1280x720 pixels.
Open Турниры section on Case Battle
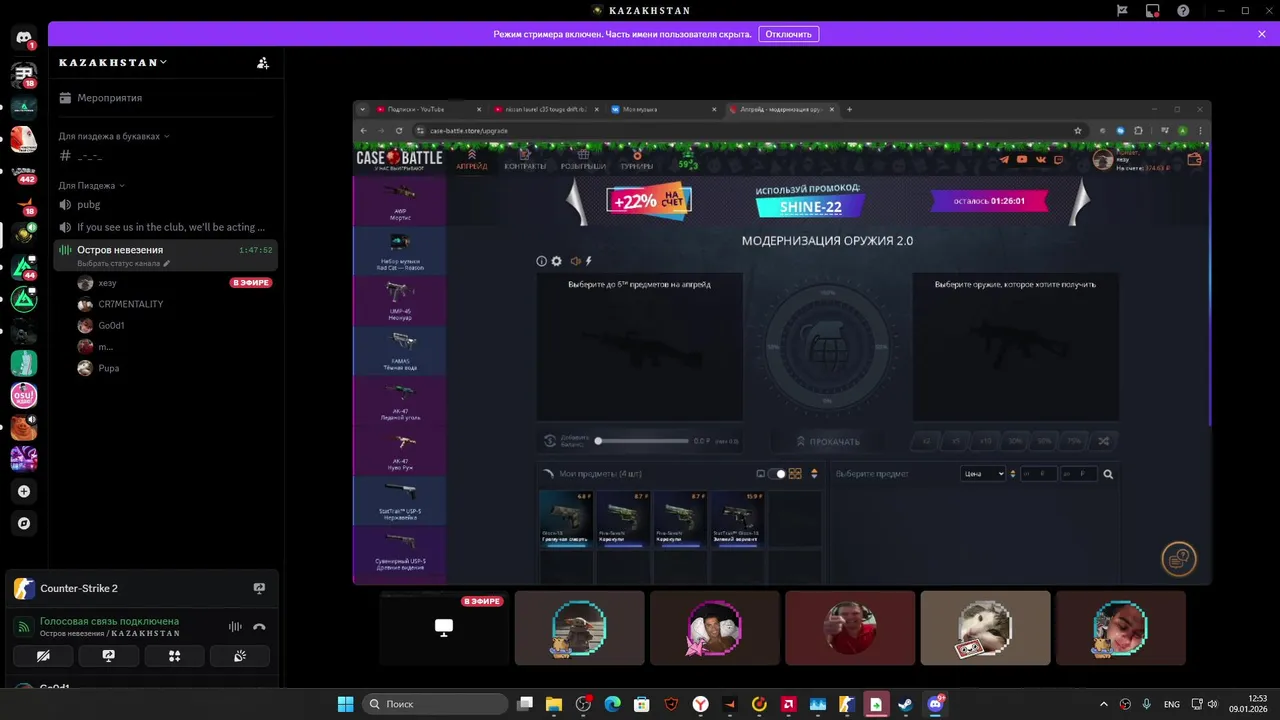636,160
